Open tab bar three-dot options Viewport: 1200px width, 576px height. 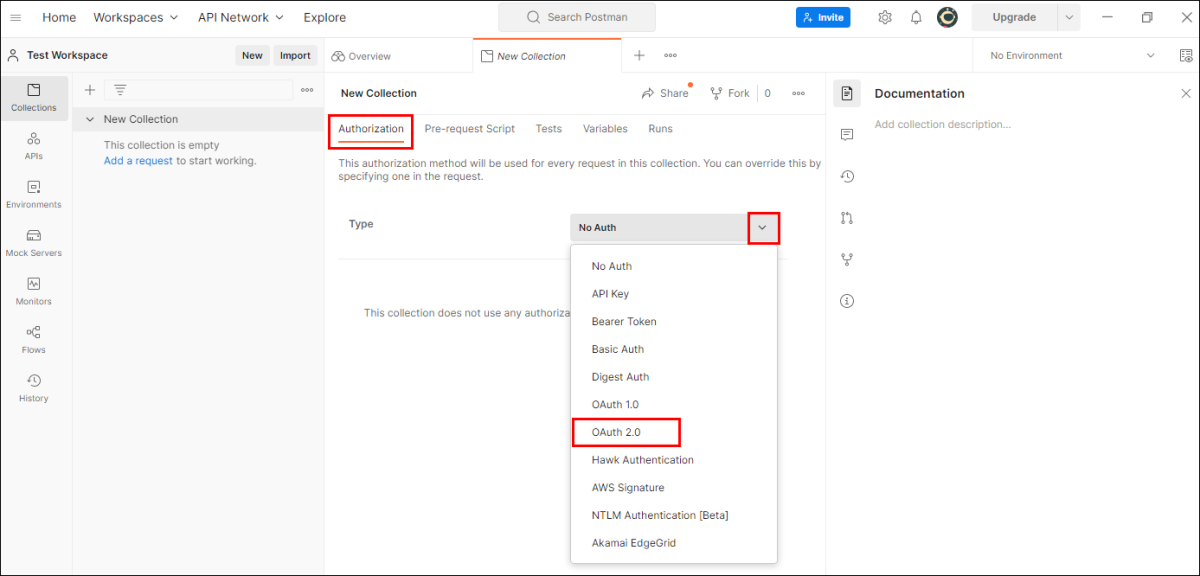[x=670, y=56]
